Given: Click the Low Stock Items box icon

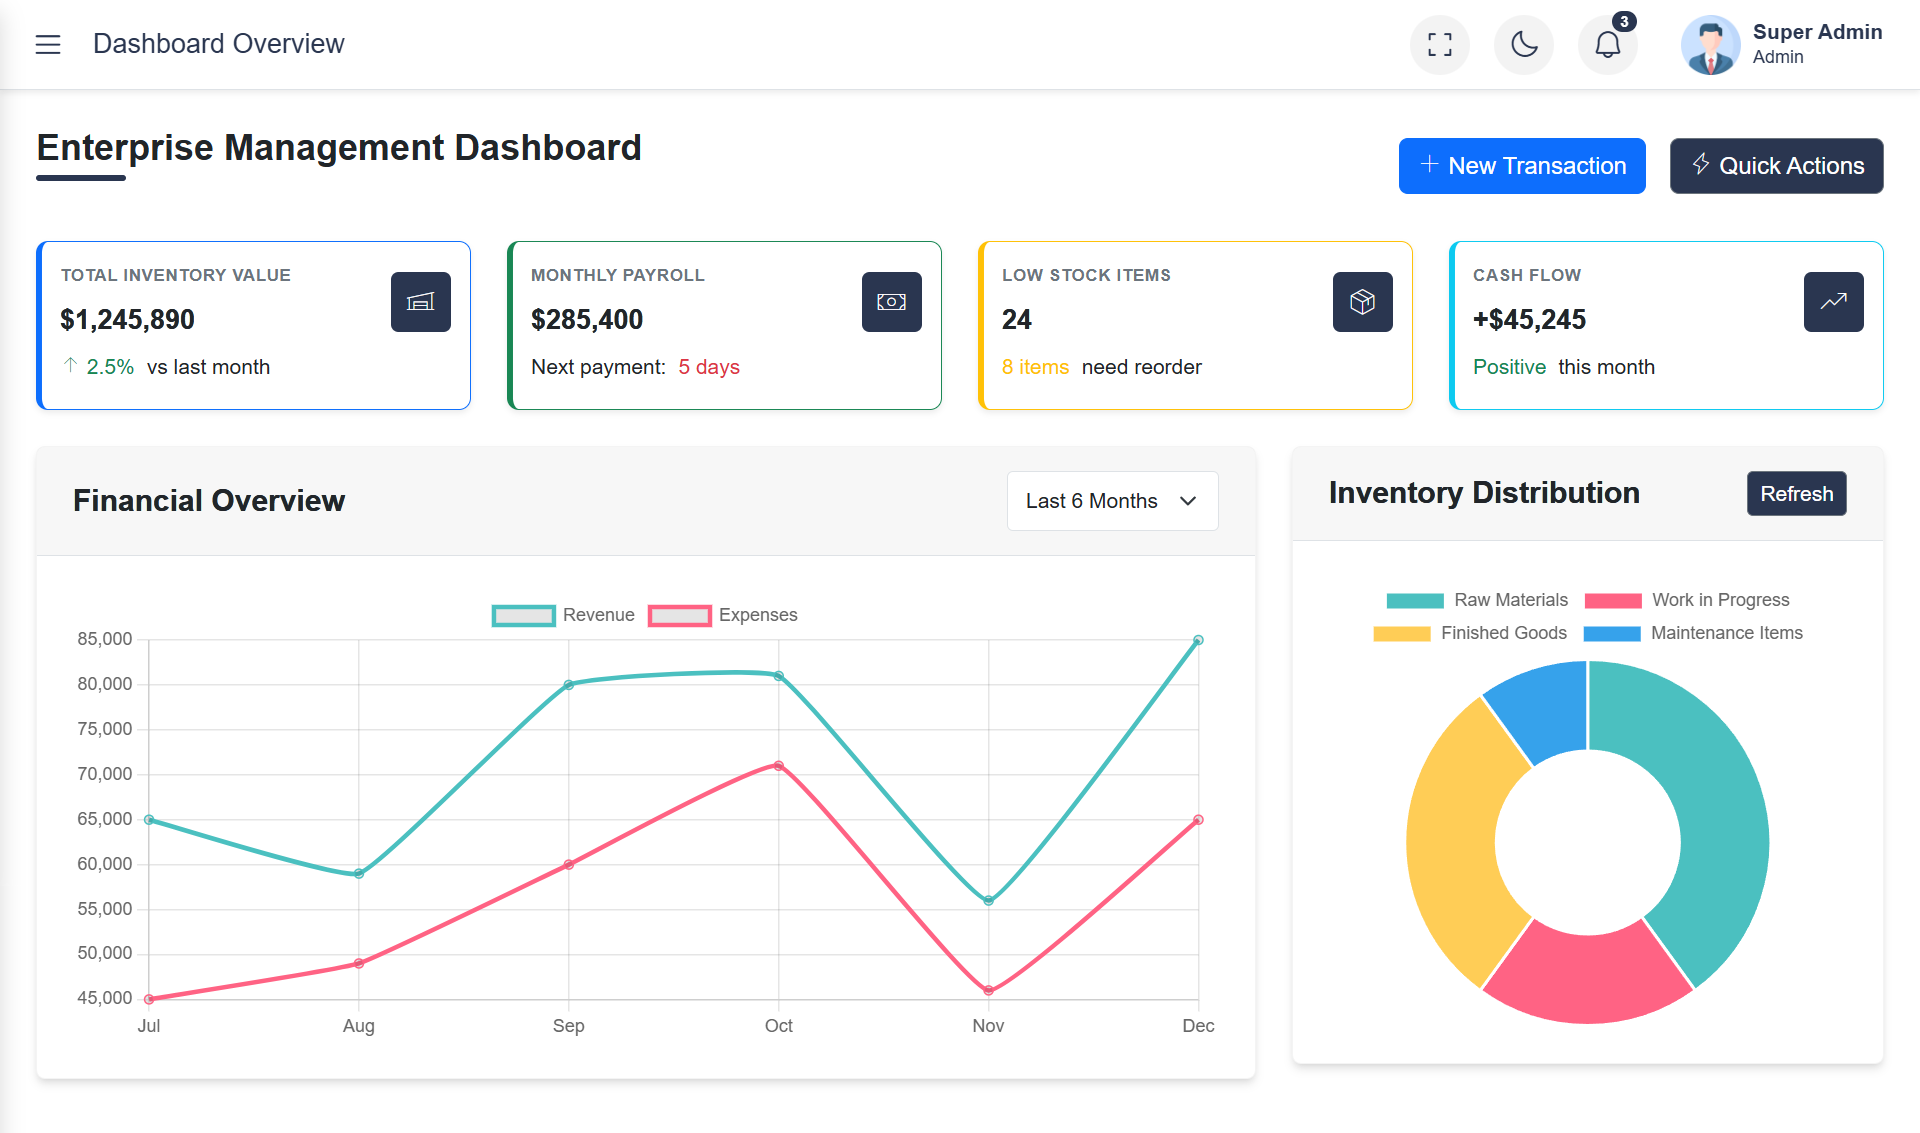Looking at the screenshot, I should click(x=1362, y=302).
